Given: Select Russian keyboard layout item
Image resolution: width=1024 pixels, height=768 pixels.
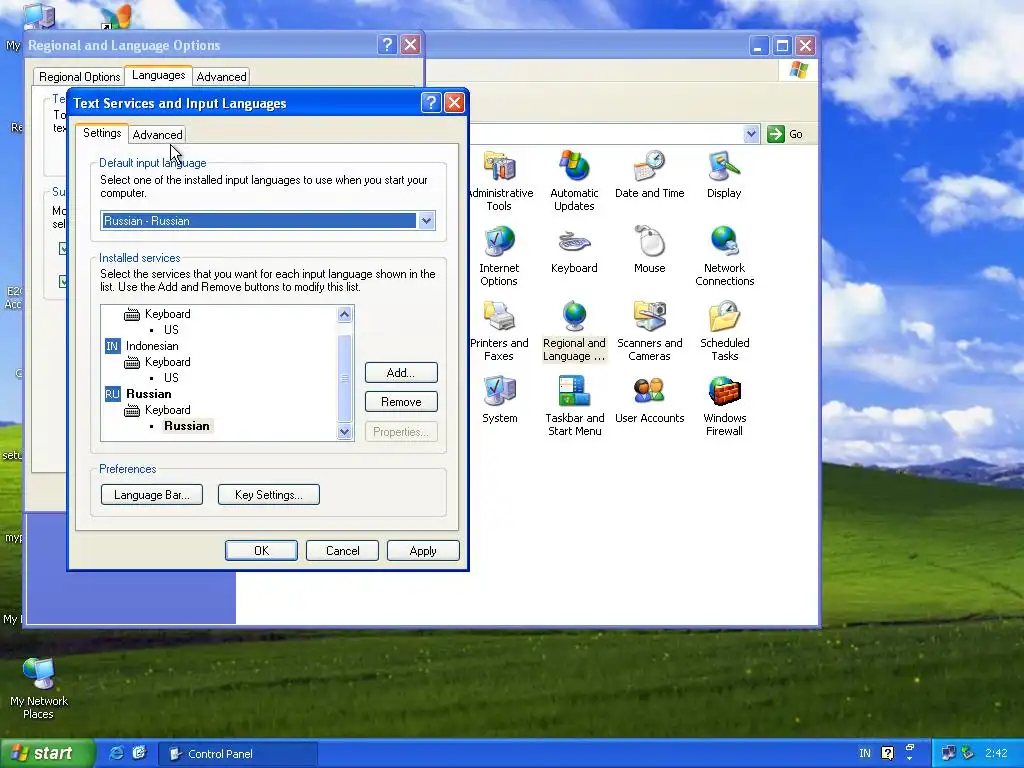Looking at the screenshot, I should 187,426.
